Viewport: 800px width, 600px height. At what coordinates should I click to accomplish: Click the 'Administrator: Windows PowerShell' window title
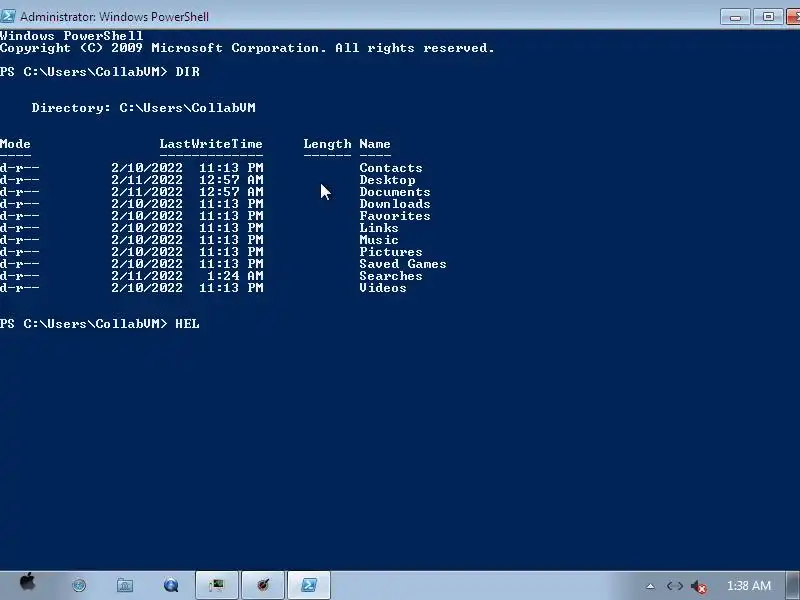[114, 16]
